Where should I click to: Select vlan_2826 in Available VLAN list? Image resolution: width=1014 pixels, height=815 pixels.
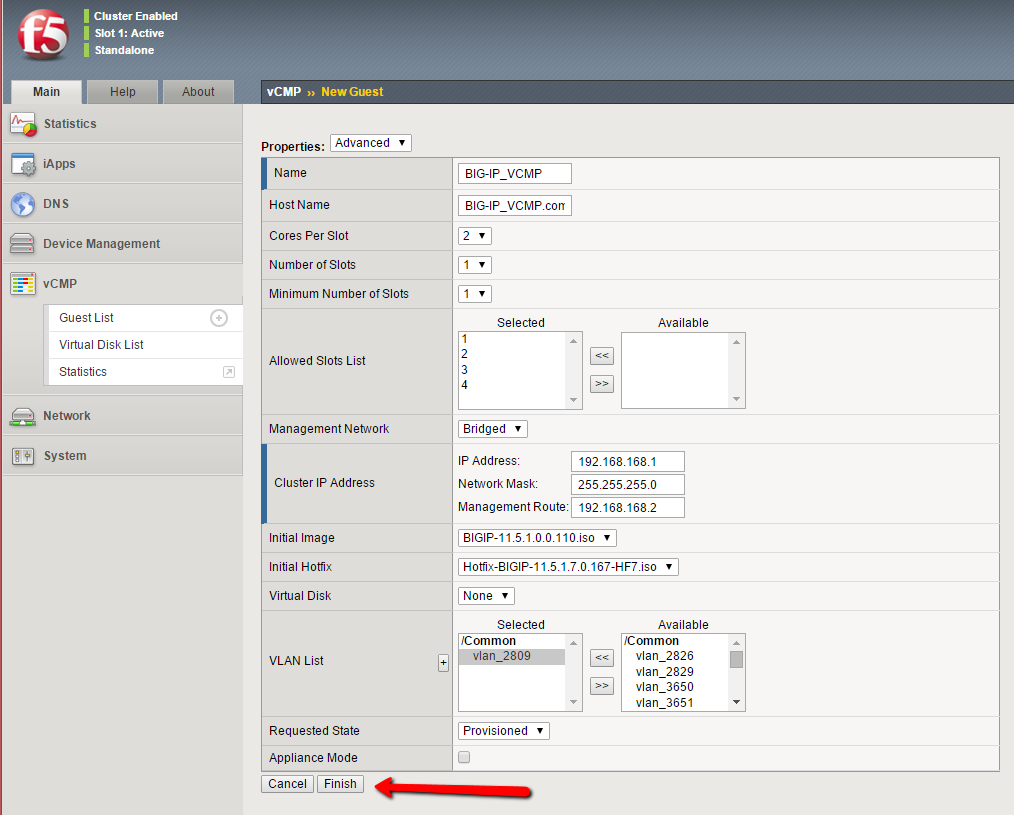pyautogui.click(x=664, y=656)
